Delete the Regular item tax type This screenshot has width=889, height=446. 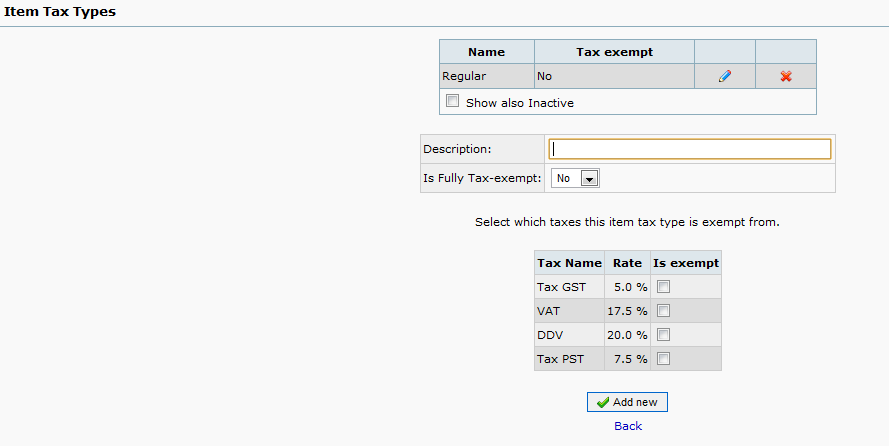click(786, 76)
